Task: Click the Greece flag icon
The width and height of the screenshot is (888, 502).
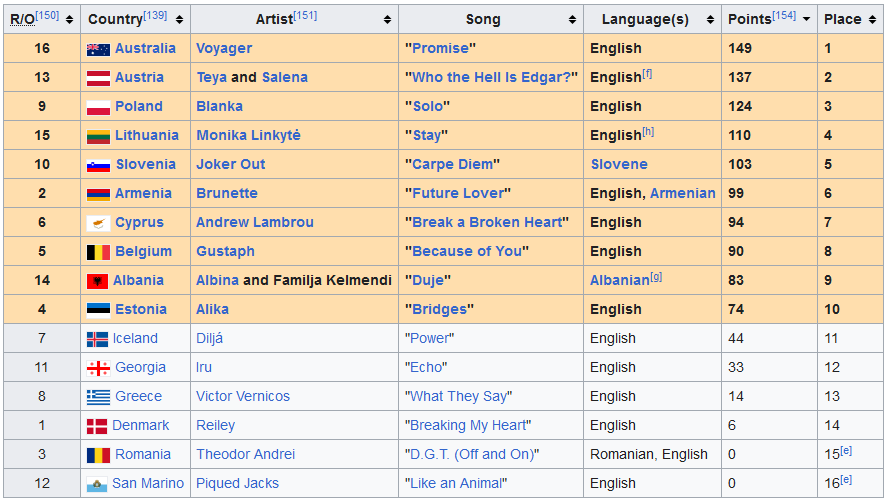Action: click(98, 397)
